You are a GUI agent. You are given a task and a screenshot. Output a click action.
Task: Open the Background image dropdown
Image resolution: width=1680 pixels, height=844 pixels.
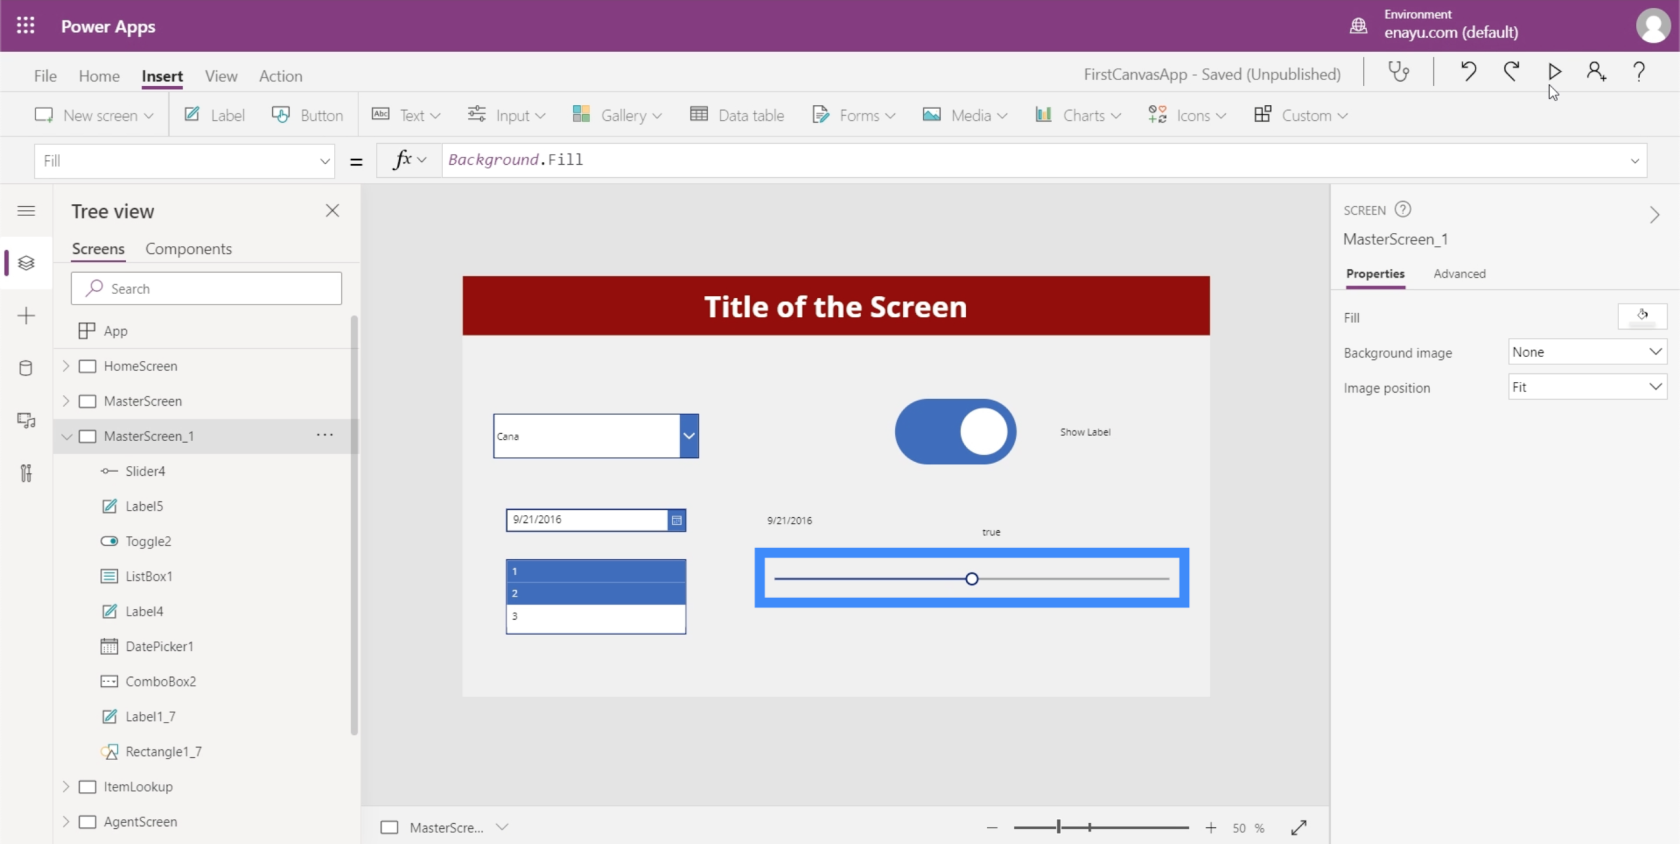click(x=1587, y=352)
